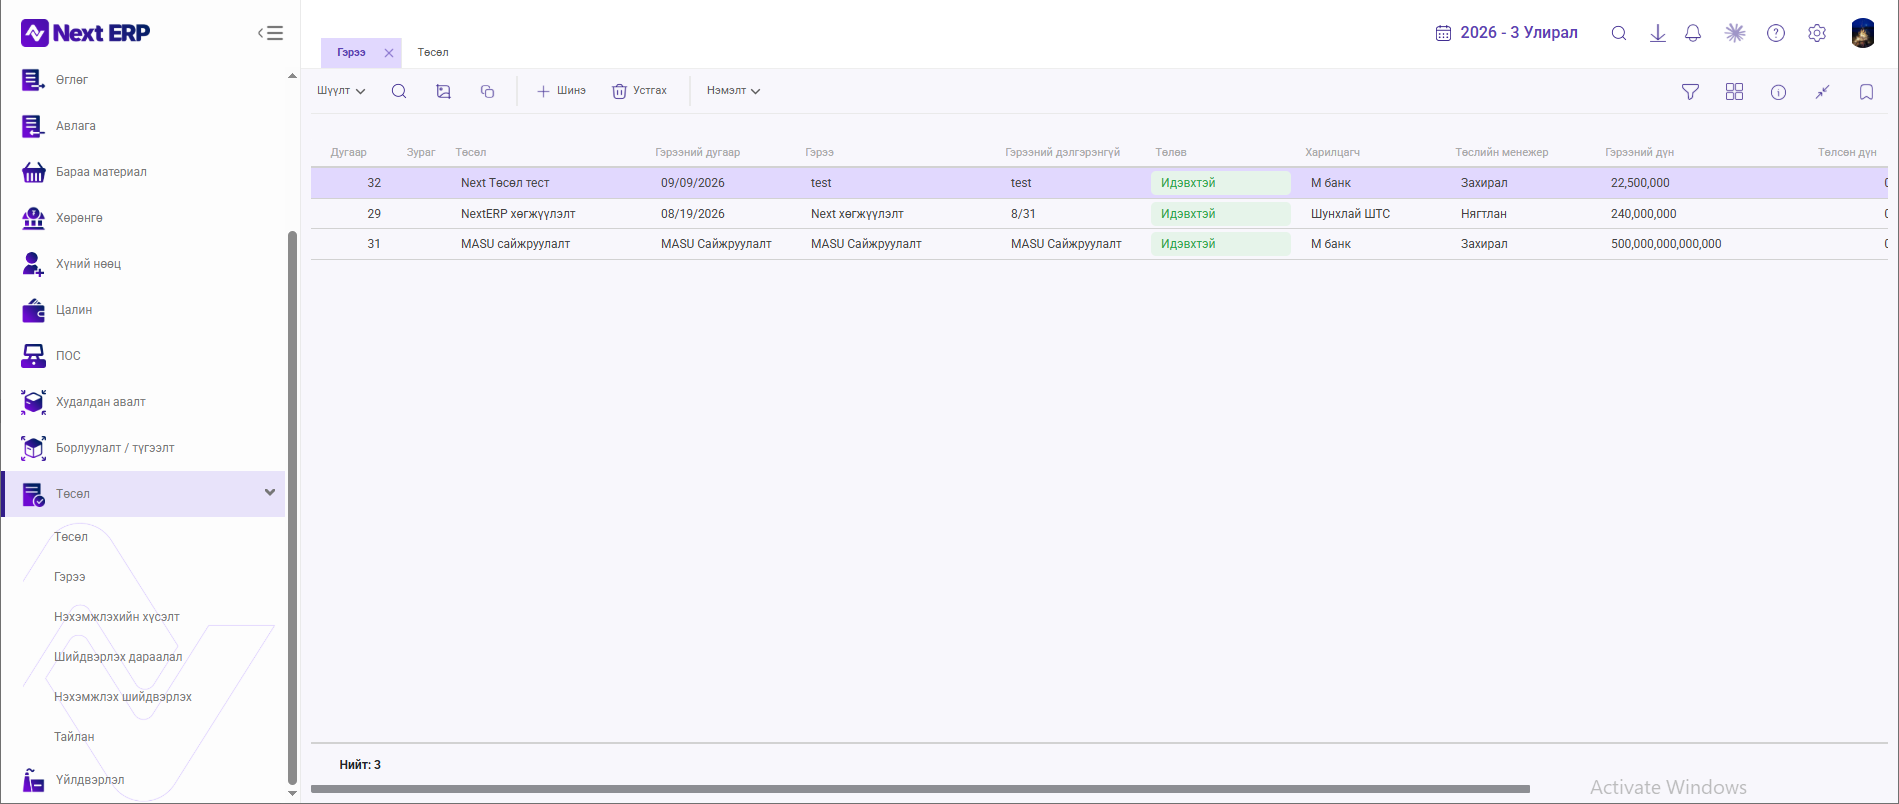
Task: Open the notifications bell icon
Action: point(1693,33)
